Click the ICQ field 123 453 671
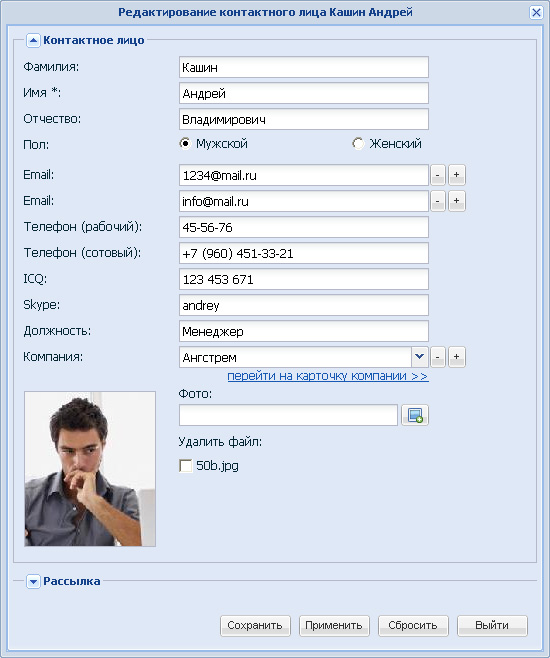This screenshot has width=550, height=658. coord(304,279)
